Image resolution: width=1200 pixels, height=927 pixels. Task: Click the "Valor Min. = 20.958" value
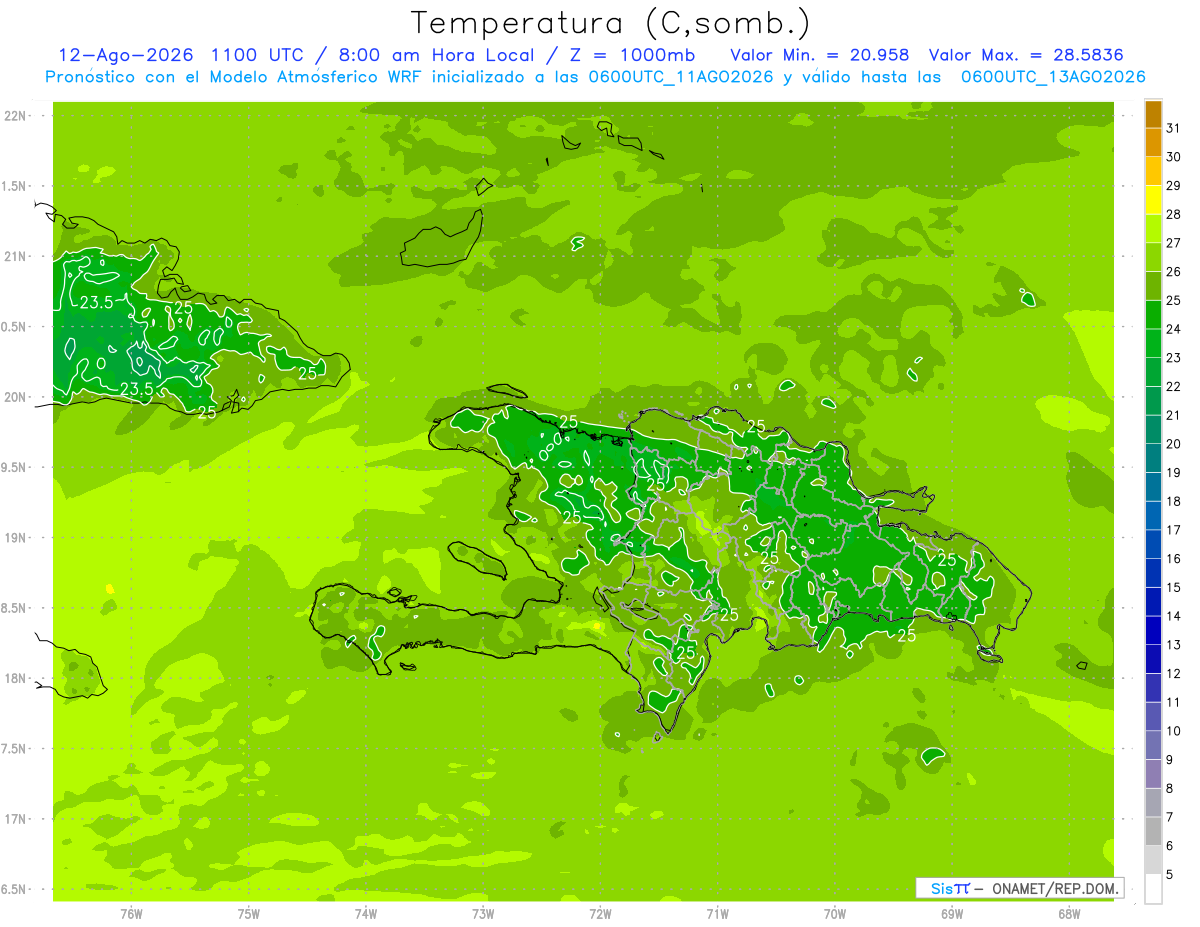(819, 55)
